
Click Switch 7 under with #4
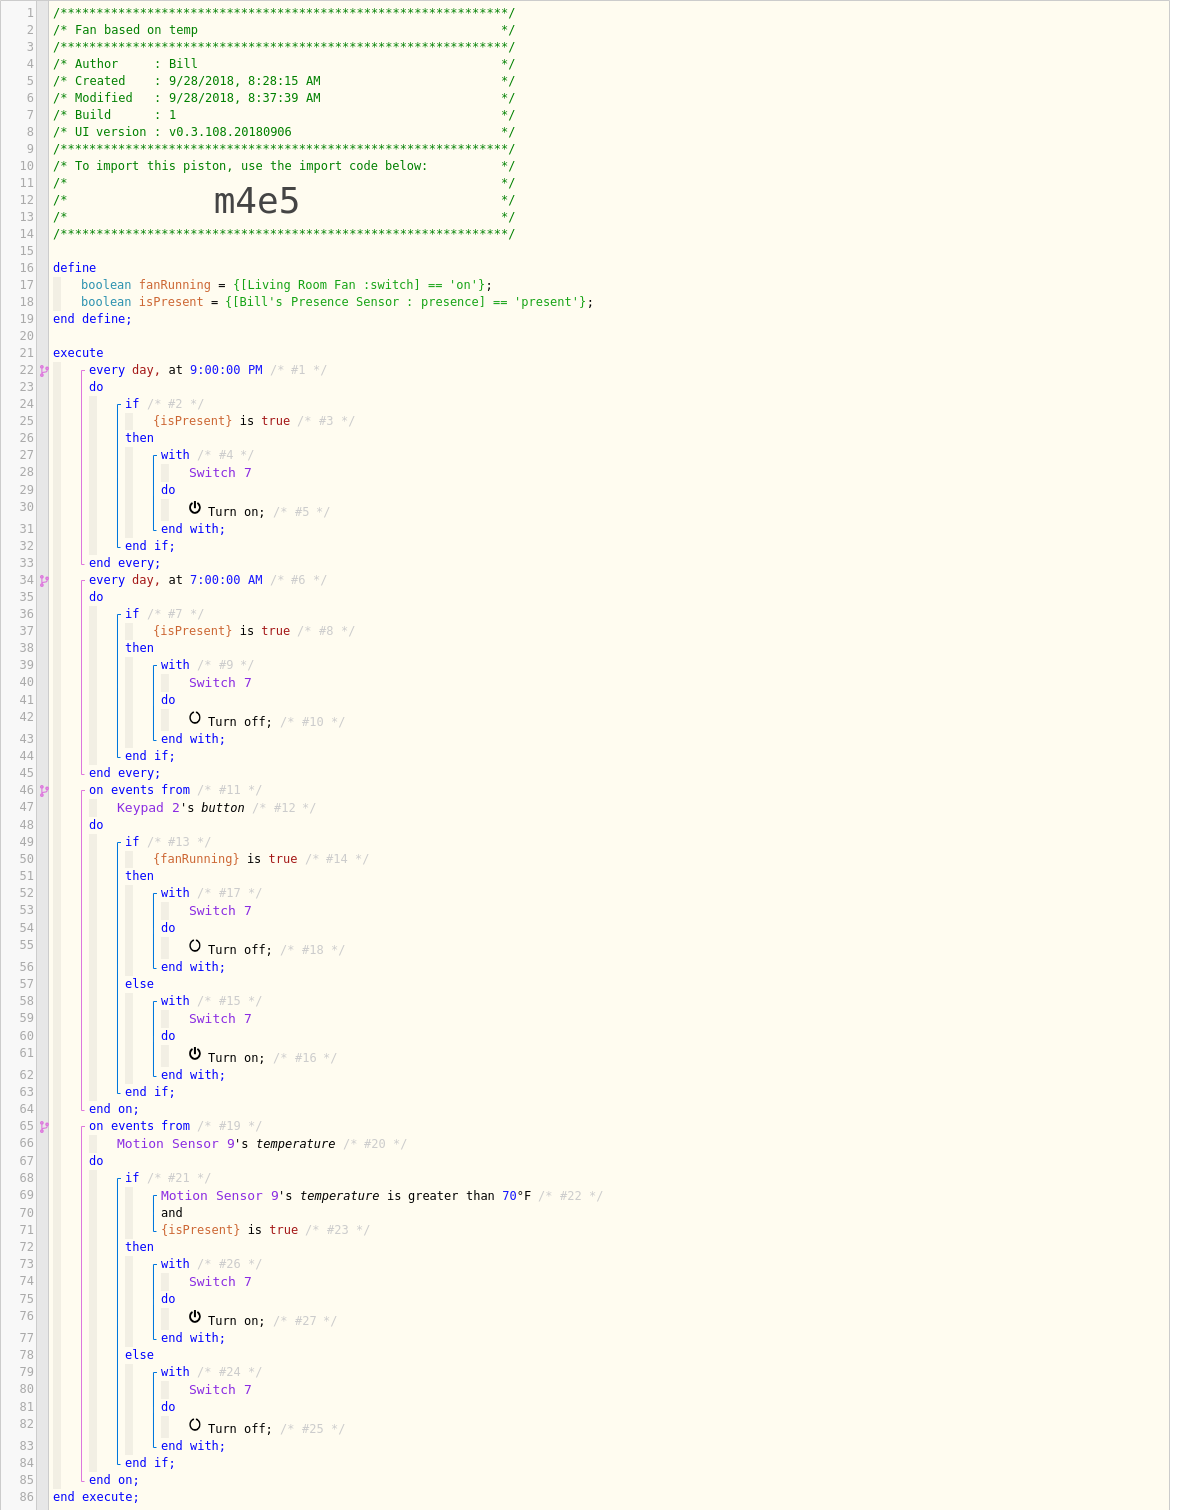[220, 473]
